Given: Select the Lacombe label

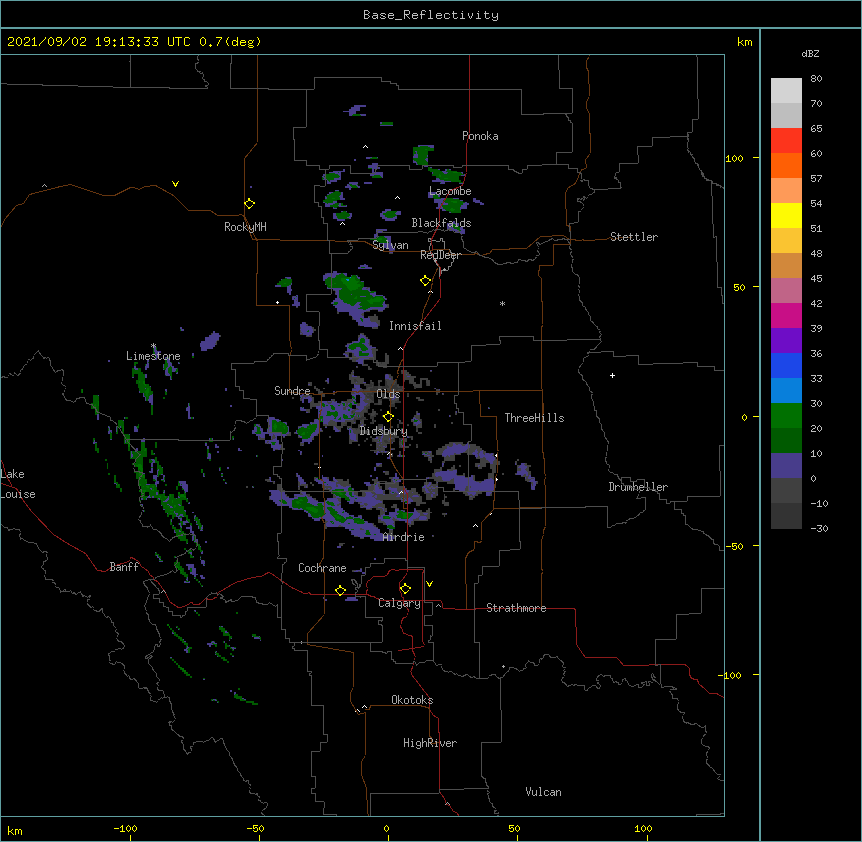Looking at the screenshot, I should (450, 191).
